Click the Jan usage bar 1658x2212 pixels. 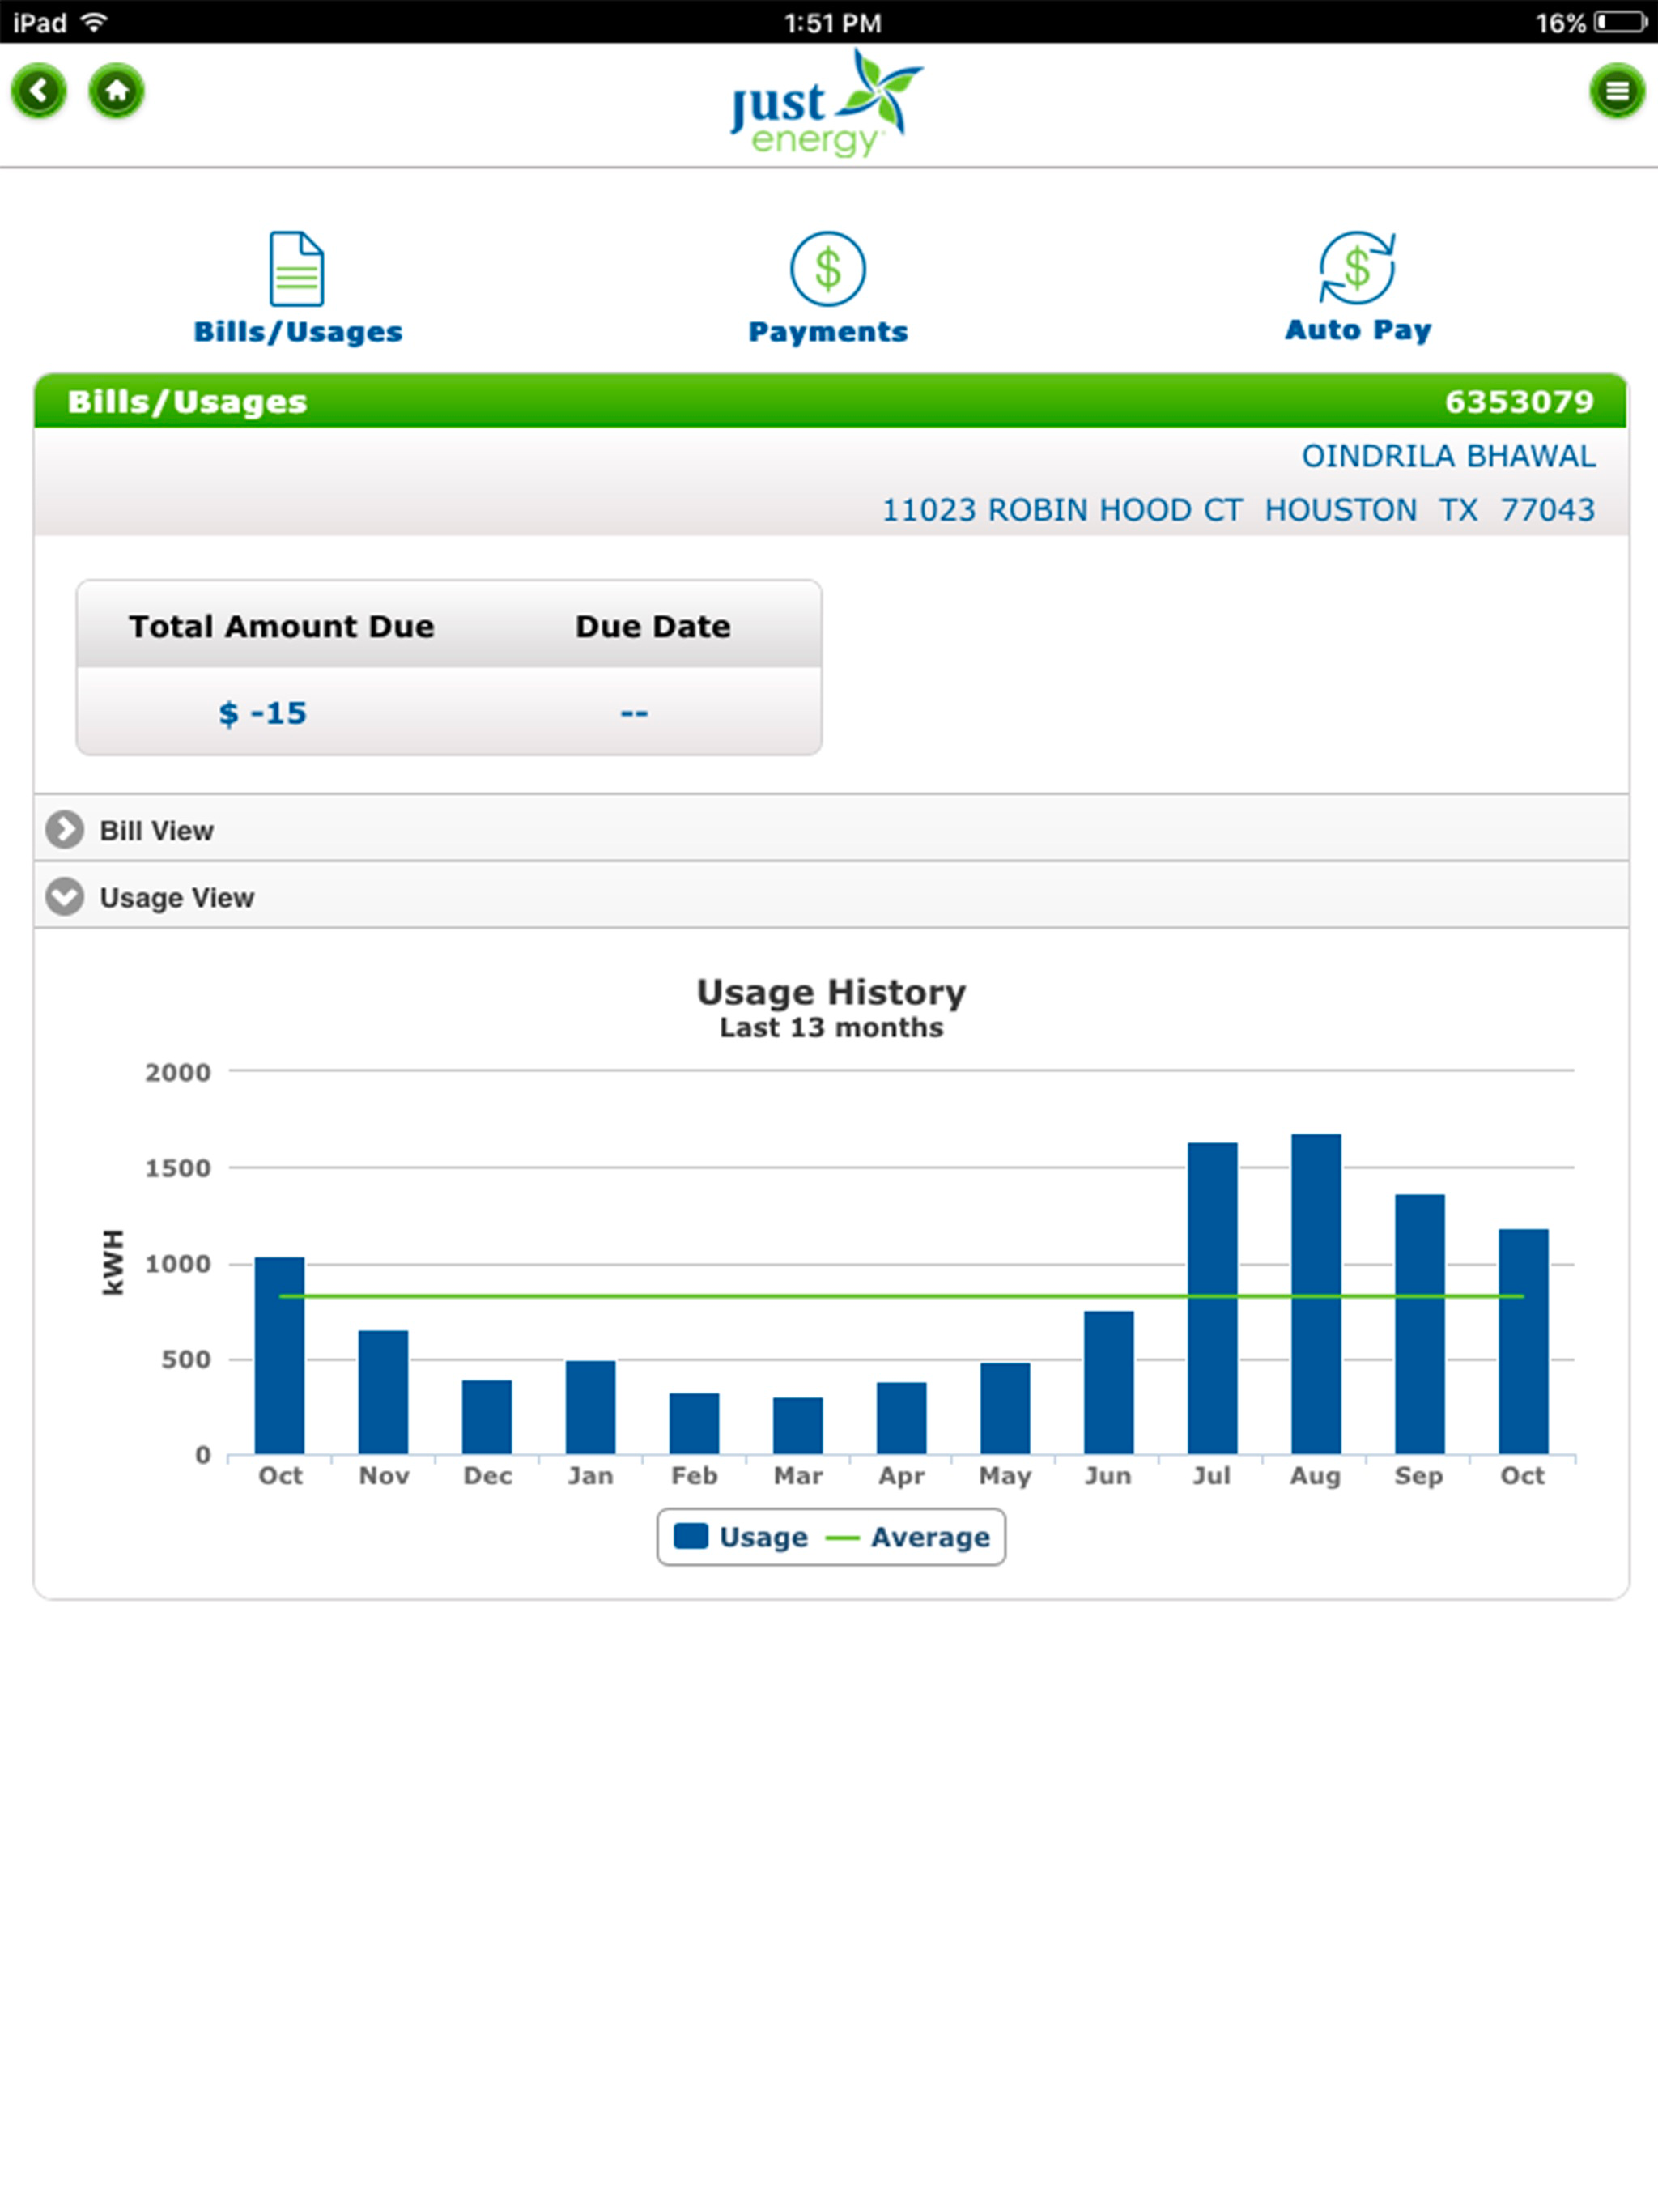click(591, 1407)
